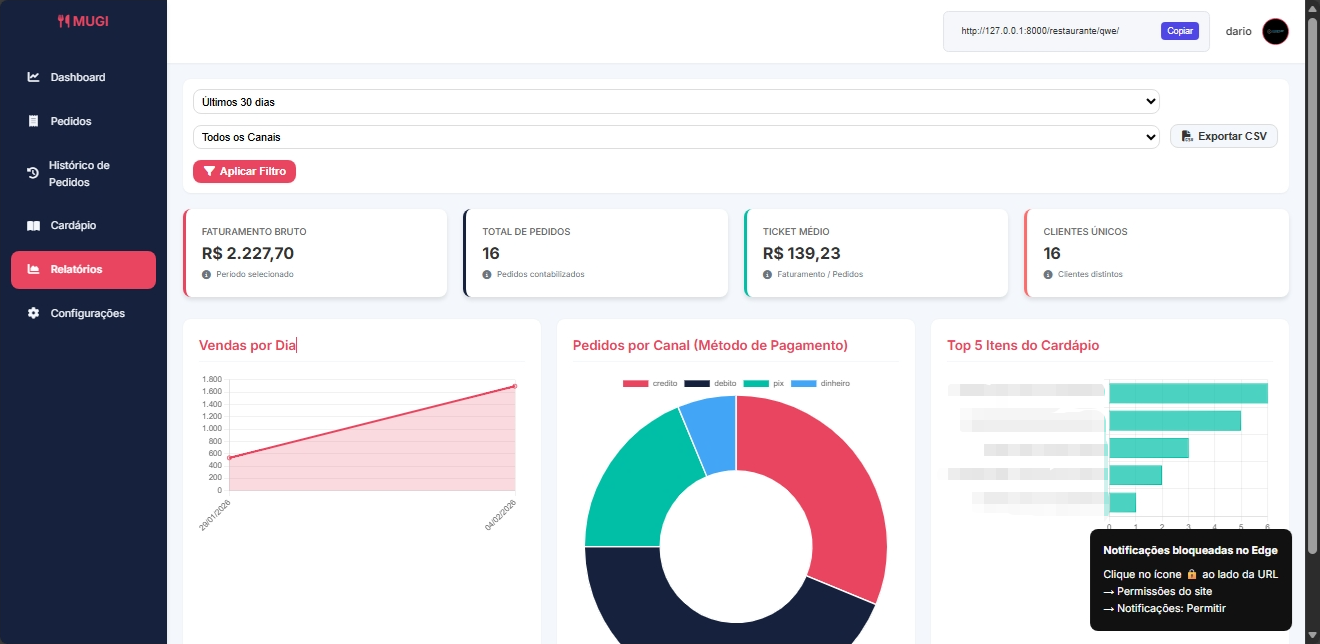Expand the Todos os Canais dropdown

point(675,137)
